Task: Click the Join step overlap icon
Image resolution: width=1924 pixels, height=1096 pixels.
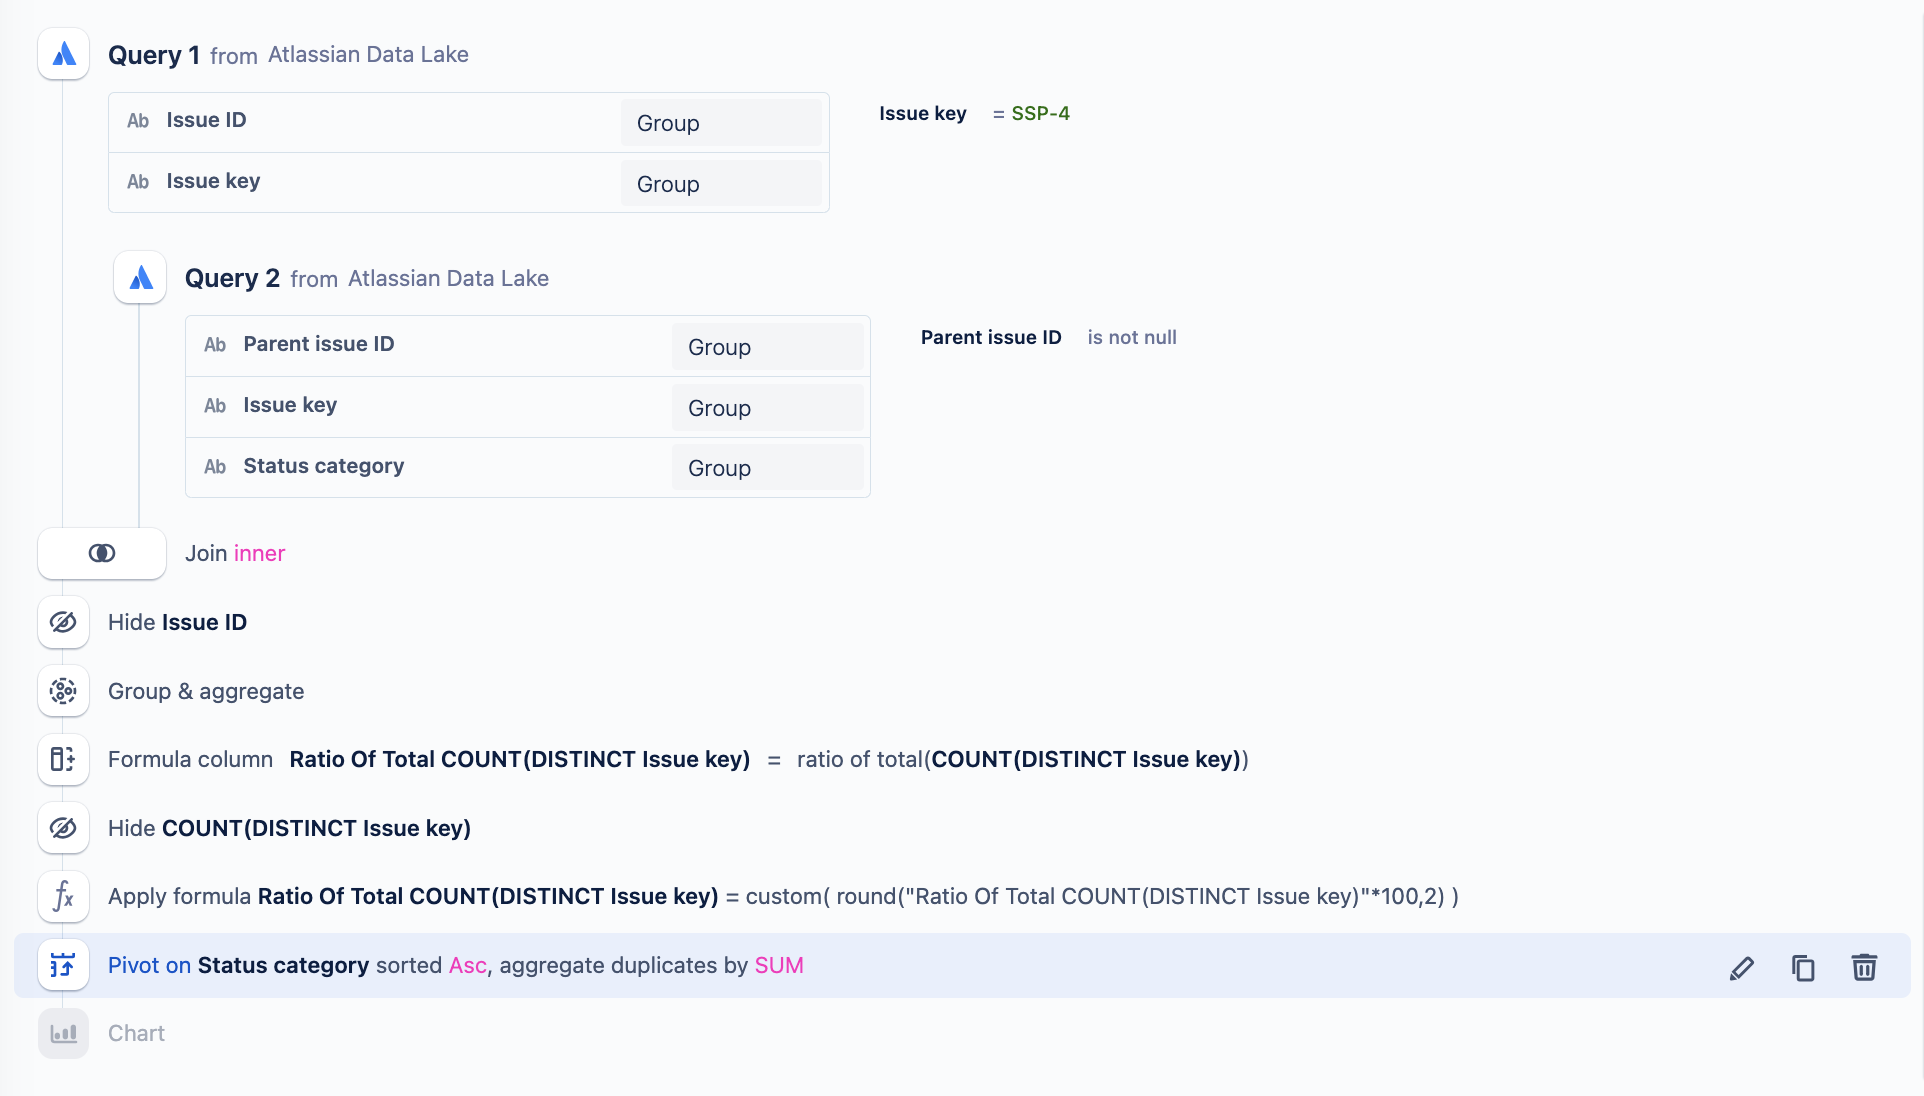Action: tap(102, 553)
